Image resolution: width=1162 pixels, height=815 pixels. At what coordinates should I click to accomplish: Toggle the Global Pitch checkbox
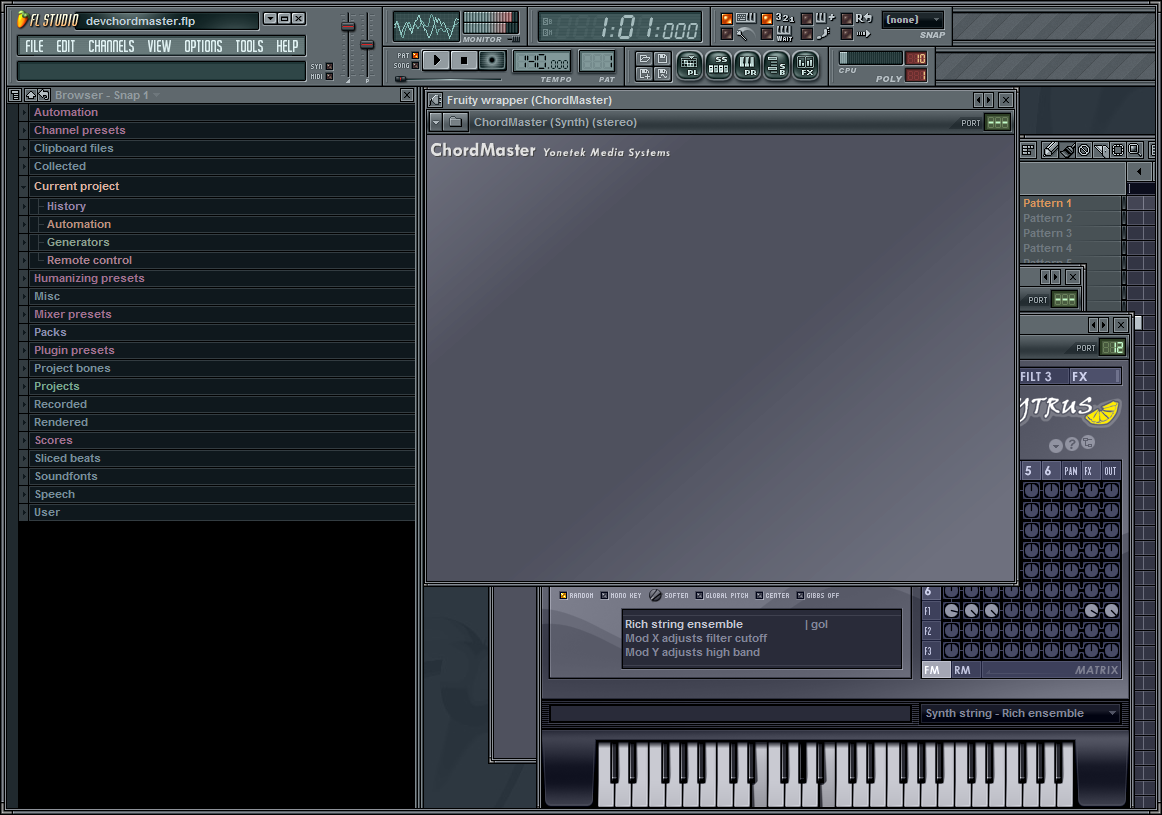(x=699, y=596)
